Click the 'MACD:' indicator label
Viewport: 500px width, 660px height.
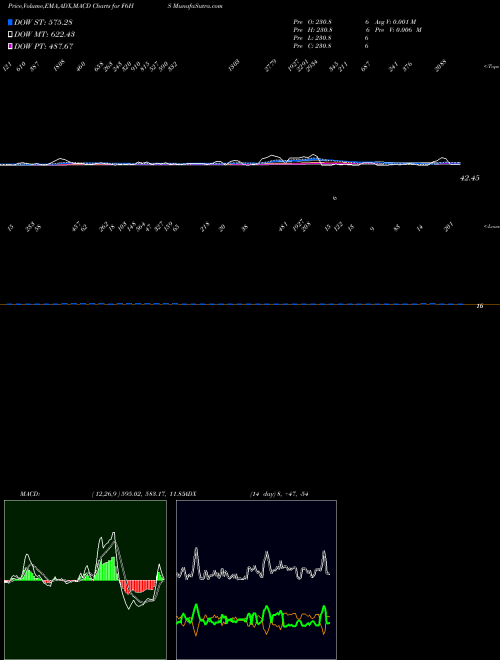click(x=30, y=494)
